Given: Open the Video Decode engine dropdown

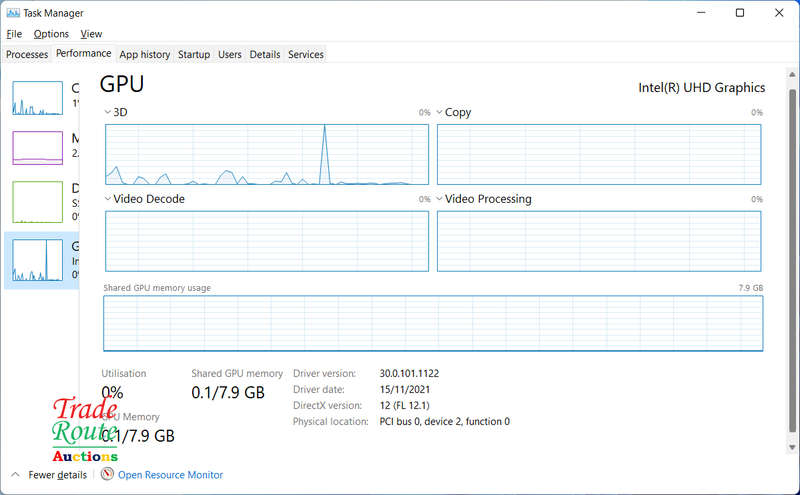Looking at the screenshot, I should [x=108, y=199].
